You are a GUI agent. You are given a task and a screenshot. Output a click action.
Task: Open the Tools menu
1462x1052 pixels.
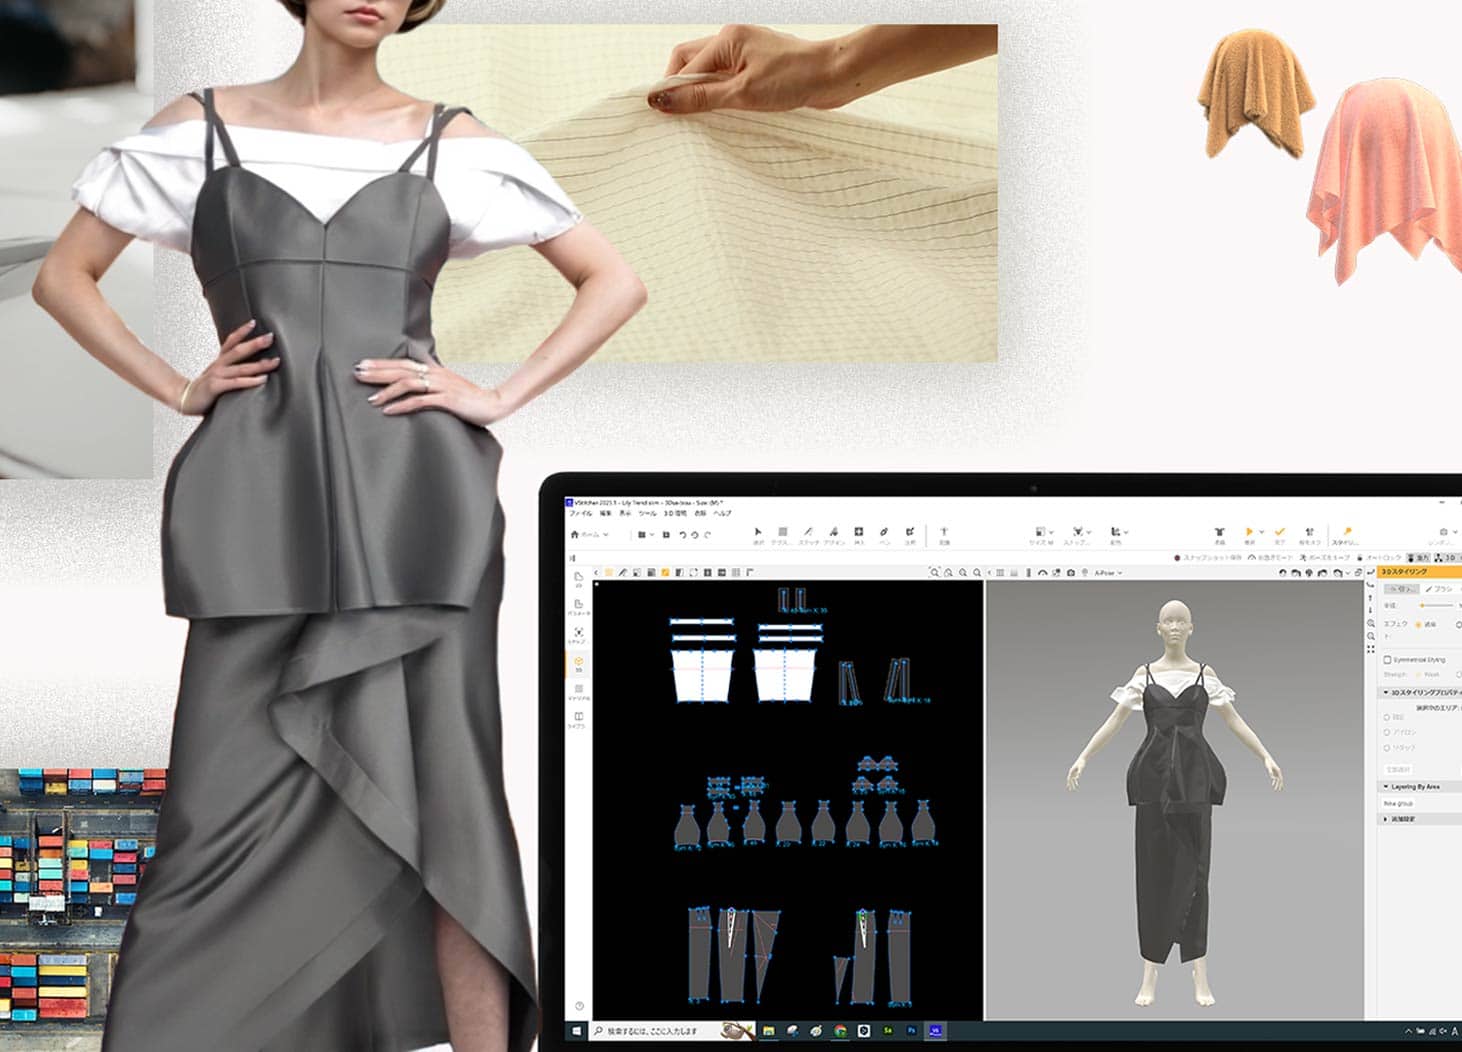coord(648,513)
